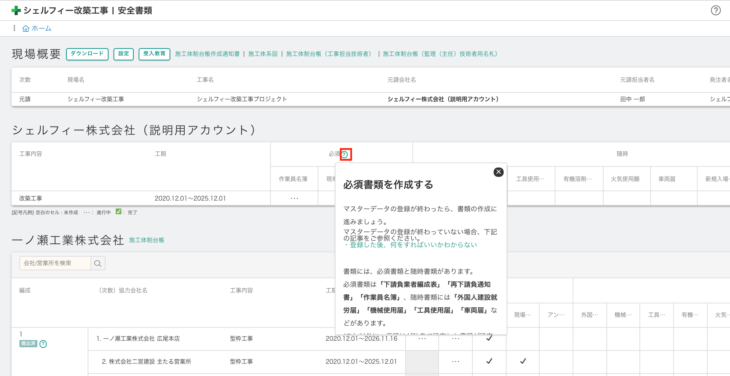Image resolution: width=730 pixels, height=376 pixels.
Task: Click help icon beside the 提出済 badge
Action: pos(43,344)
